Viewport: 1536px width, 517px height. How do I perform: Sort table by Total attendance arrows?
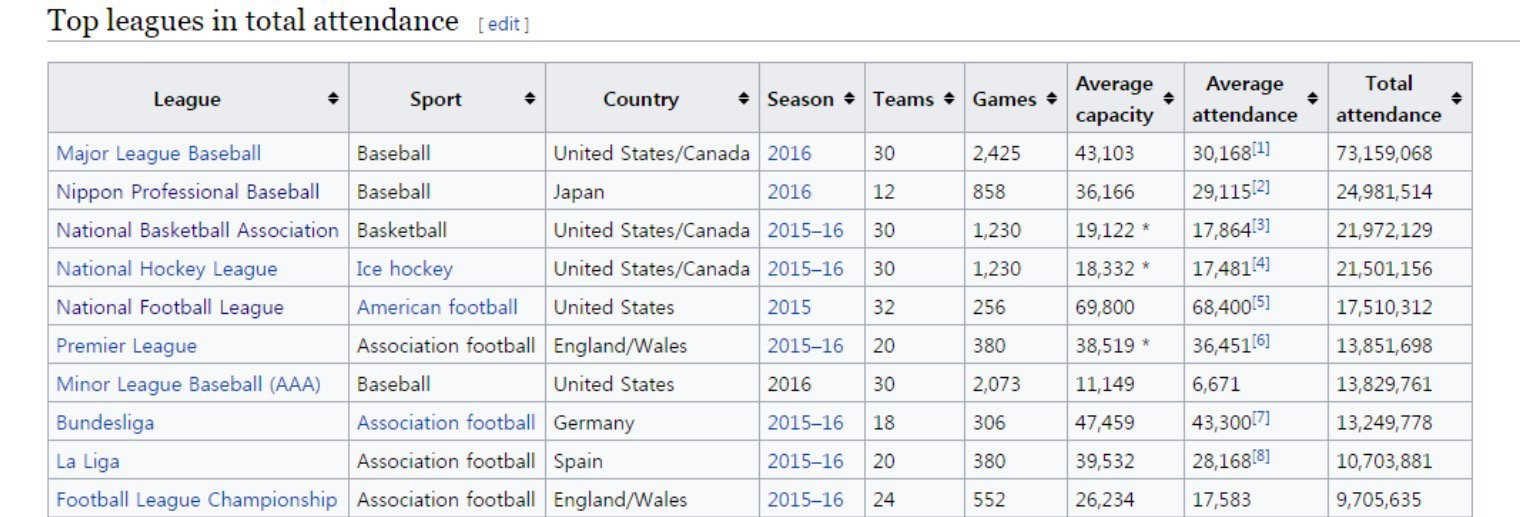click(1457, 99)
